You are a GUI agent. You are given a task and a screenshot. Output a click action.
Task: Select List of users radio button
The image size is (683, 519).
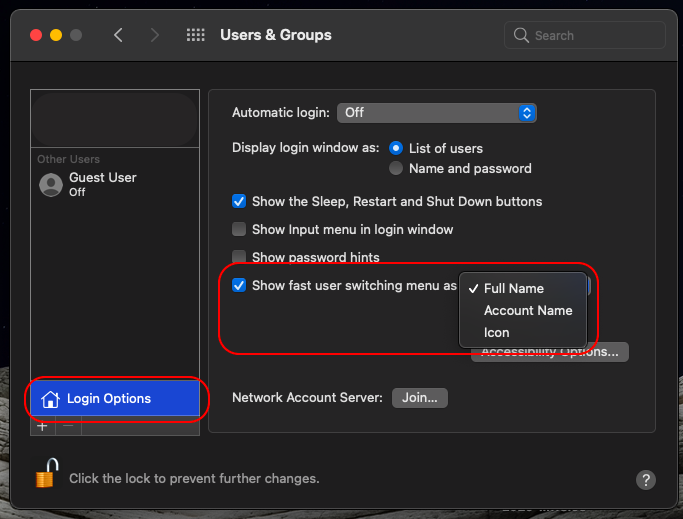(396, 148)
